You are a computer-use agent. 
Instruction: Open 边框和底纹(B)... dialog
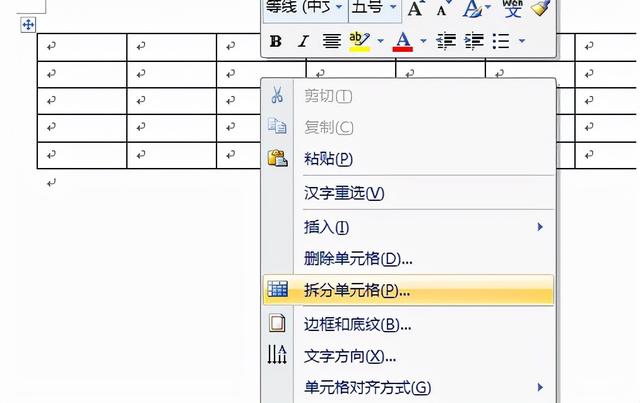pos(408,325)
